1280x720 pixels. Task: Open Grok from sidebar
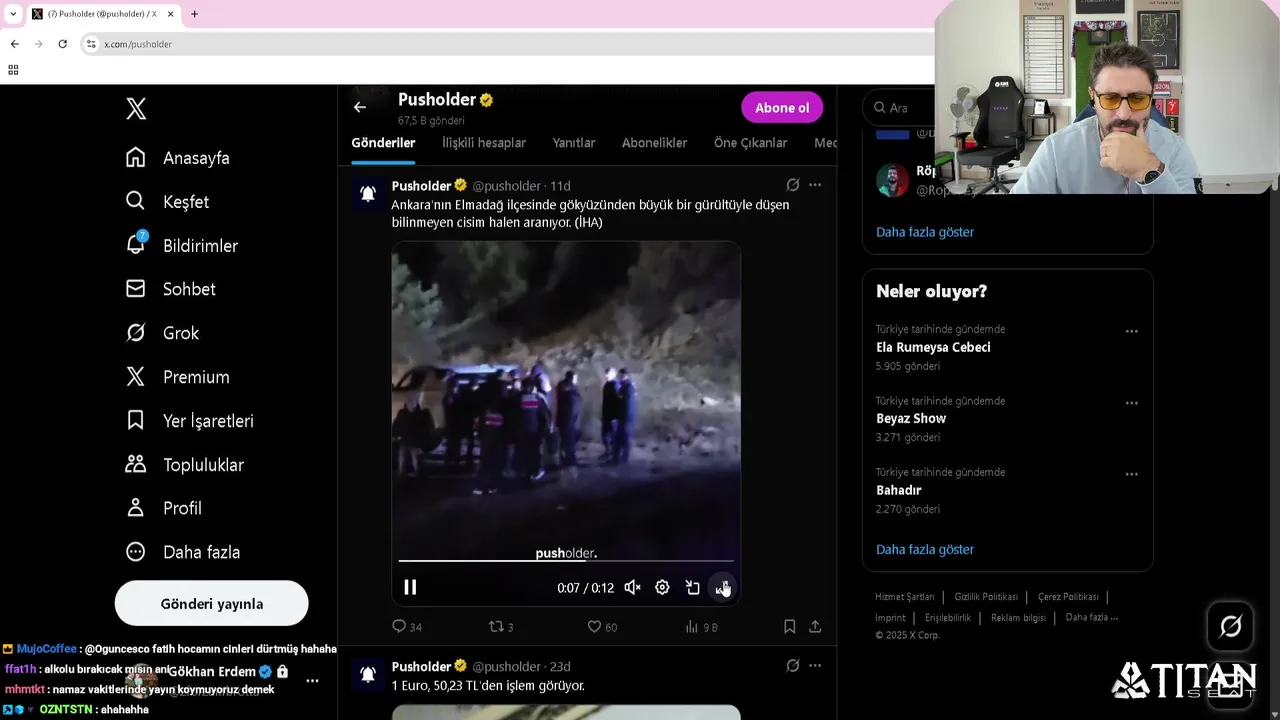[x=162, y=333]
